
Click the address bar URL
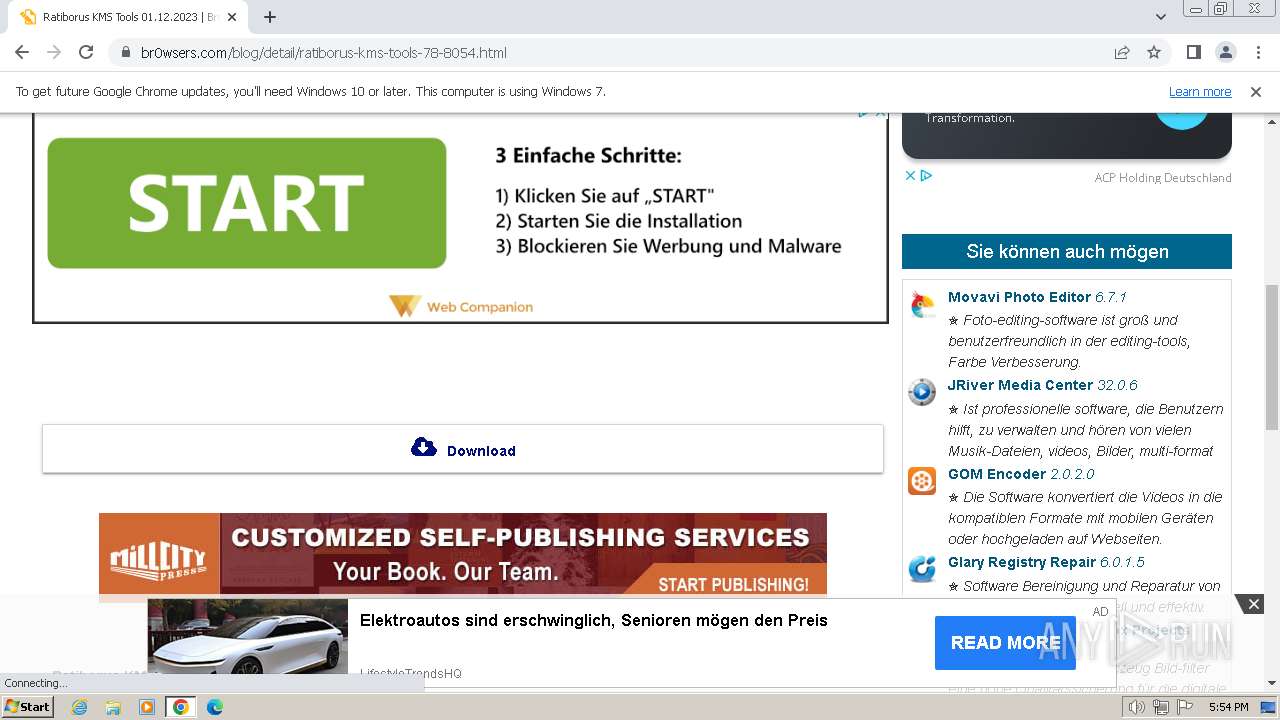coord(324,52)
